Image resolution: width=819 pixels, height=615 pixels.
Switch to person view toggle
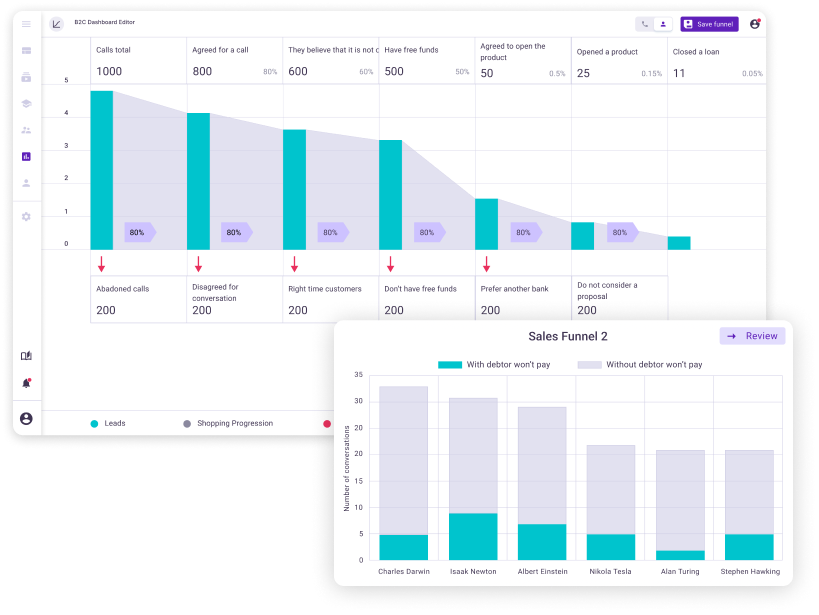click(663, 24)
